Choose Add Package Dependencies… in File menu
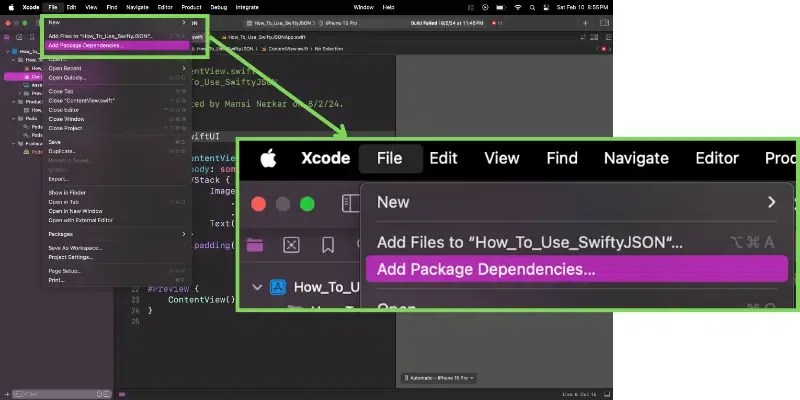Image resolution: width=800 pixels, height=400 pixels. click(117, 45)
